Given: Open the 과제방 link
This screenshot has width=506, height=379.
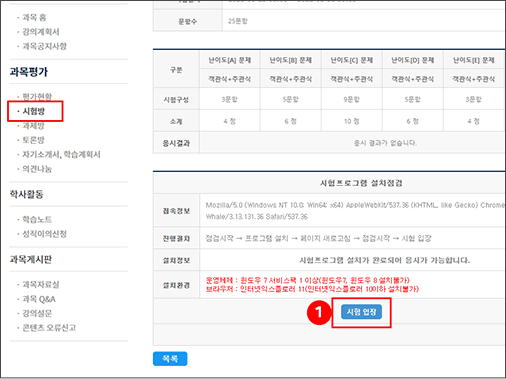Looking at the screenshot, I should (x=33, y=126).
